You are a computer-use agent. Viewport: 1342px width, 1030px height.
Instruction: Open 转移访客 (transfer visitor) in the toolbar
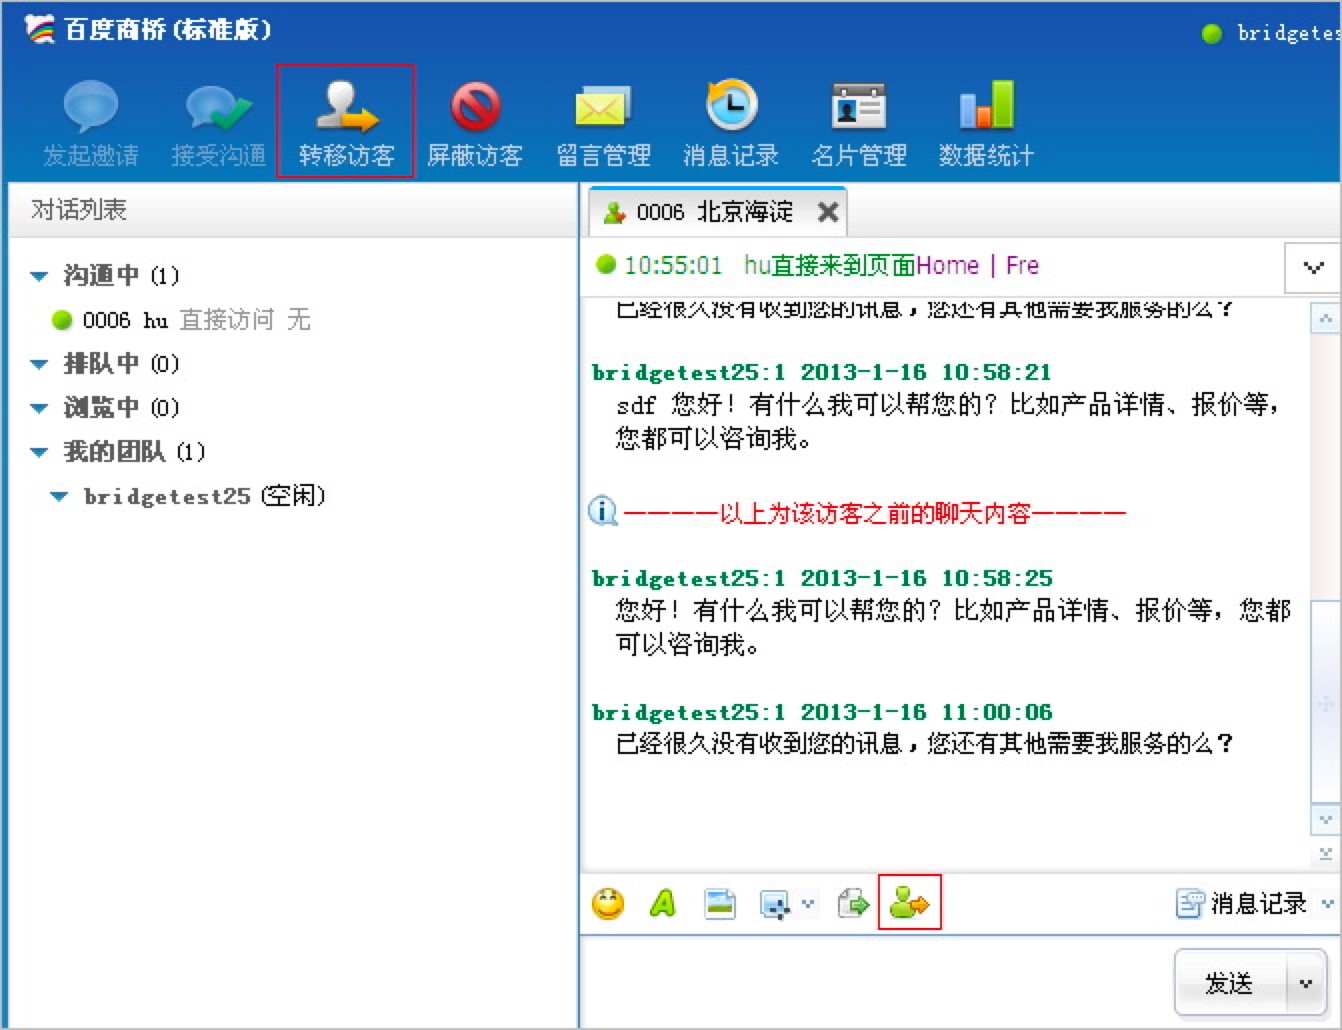344,120
